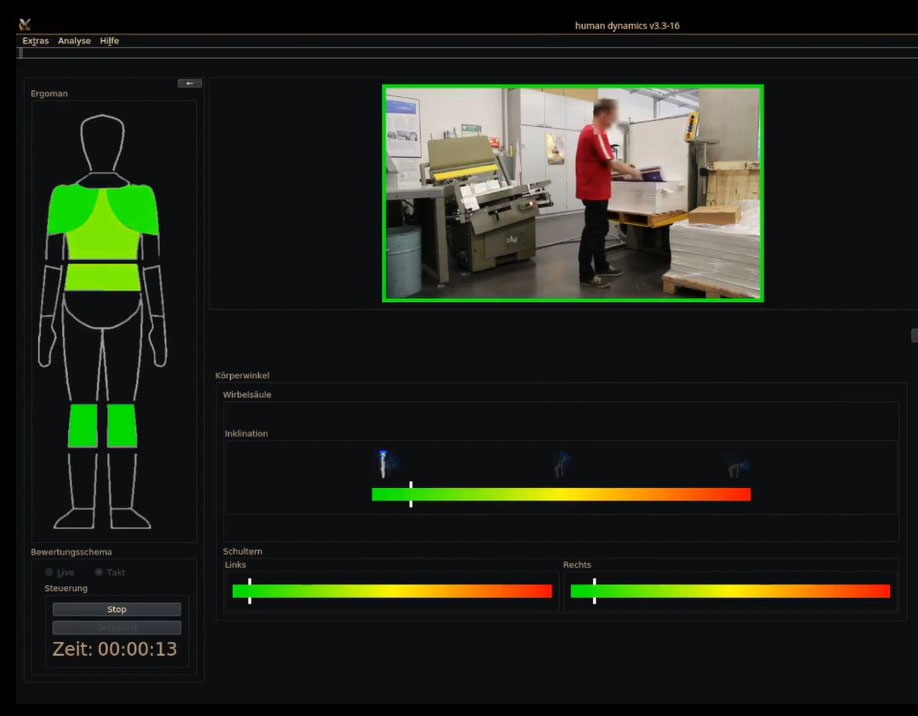
Task: Open the Hilfe menu
Action: pyautogui.click(x=109, y=41)
